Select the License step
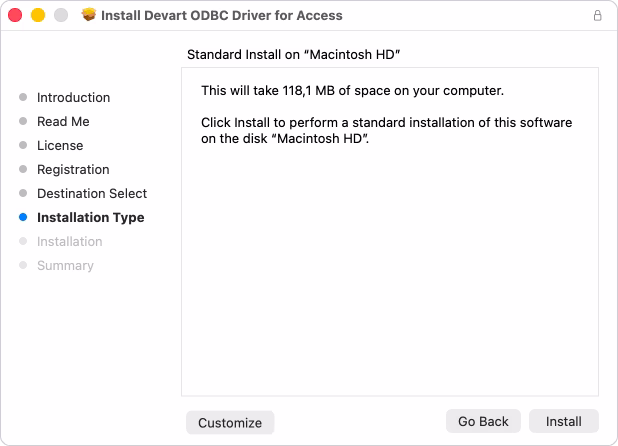The height and width of the screenshot is (446, 618). click(x=60, y=145)
